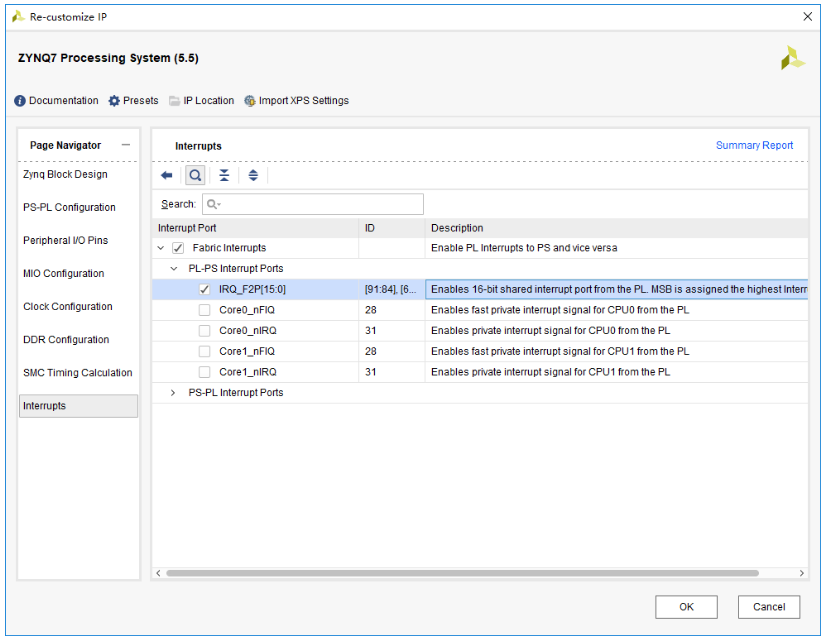Click the Core0_nIRQ ID value 31

click(370, 331)
